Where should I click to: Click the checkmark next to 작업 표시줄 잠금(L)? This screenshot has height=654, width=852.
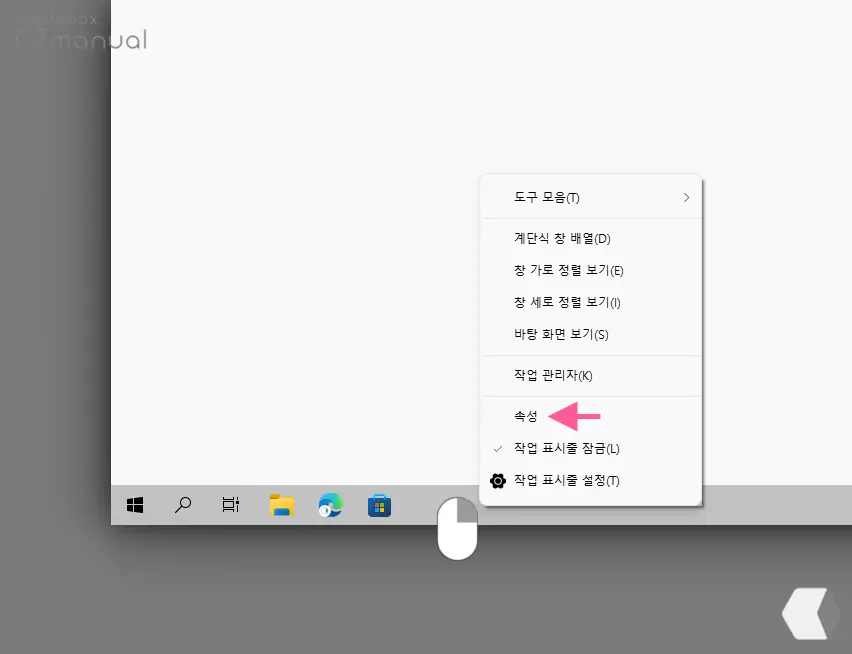coord(497,449)
